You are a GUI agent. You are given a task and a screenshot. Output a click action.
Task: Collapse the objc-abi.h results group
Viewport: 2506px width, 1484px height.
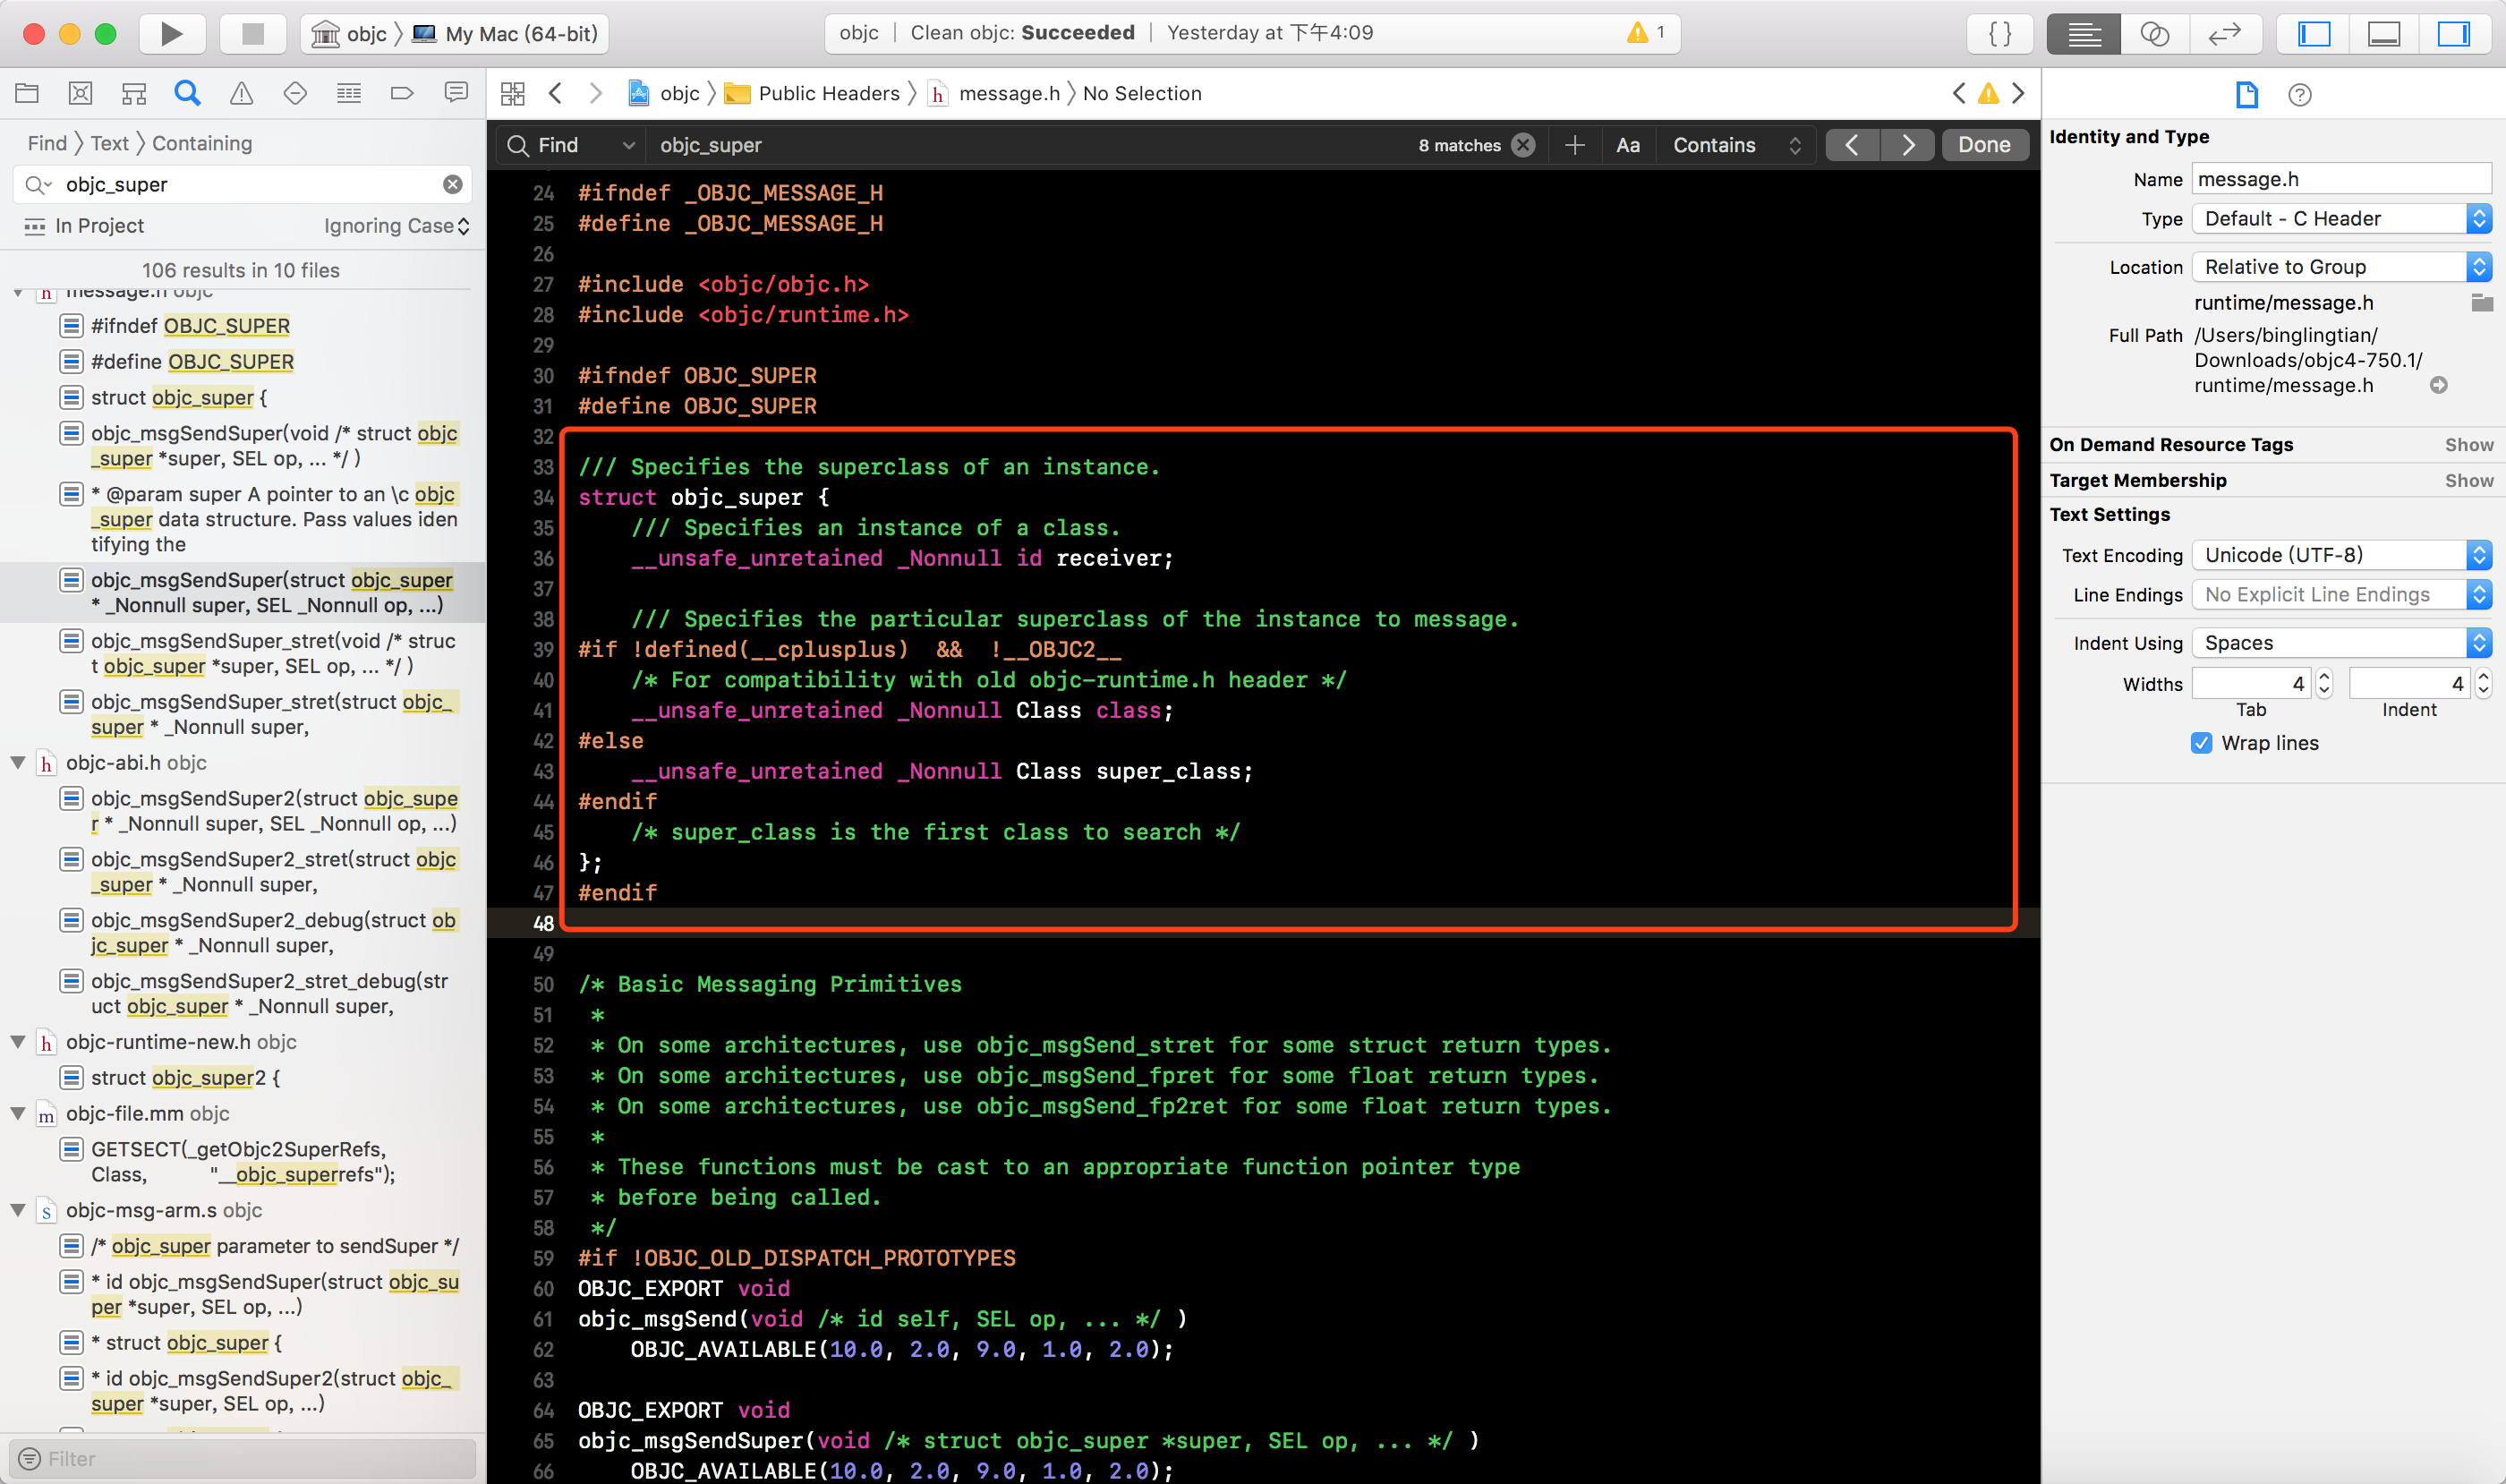pyautogui.click(x=18, y=763)
